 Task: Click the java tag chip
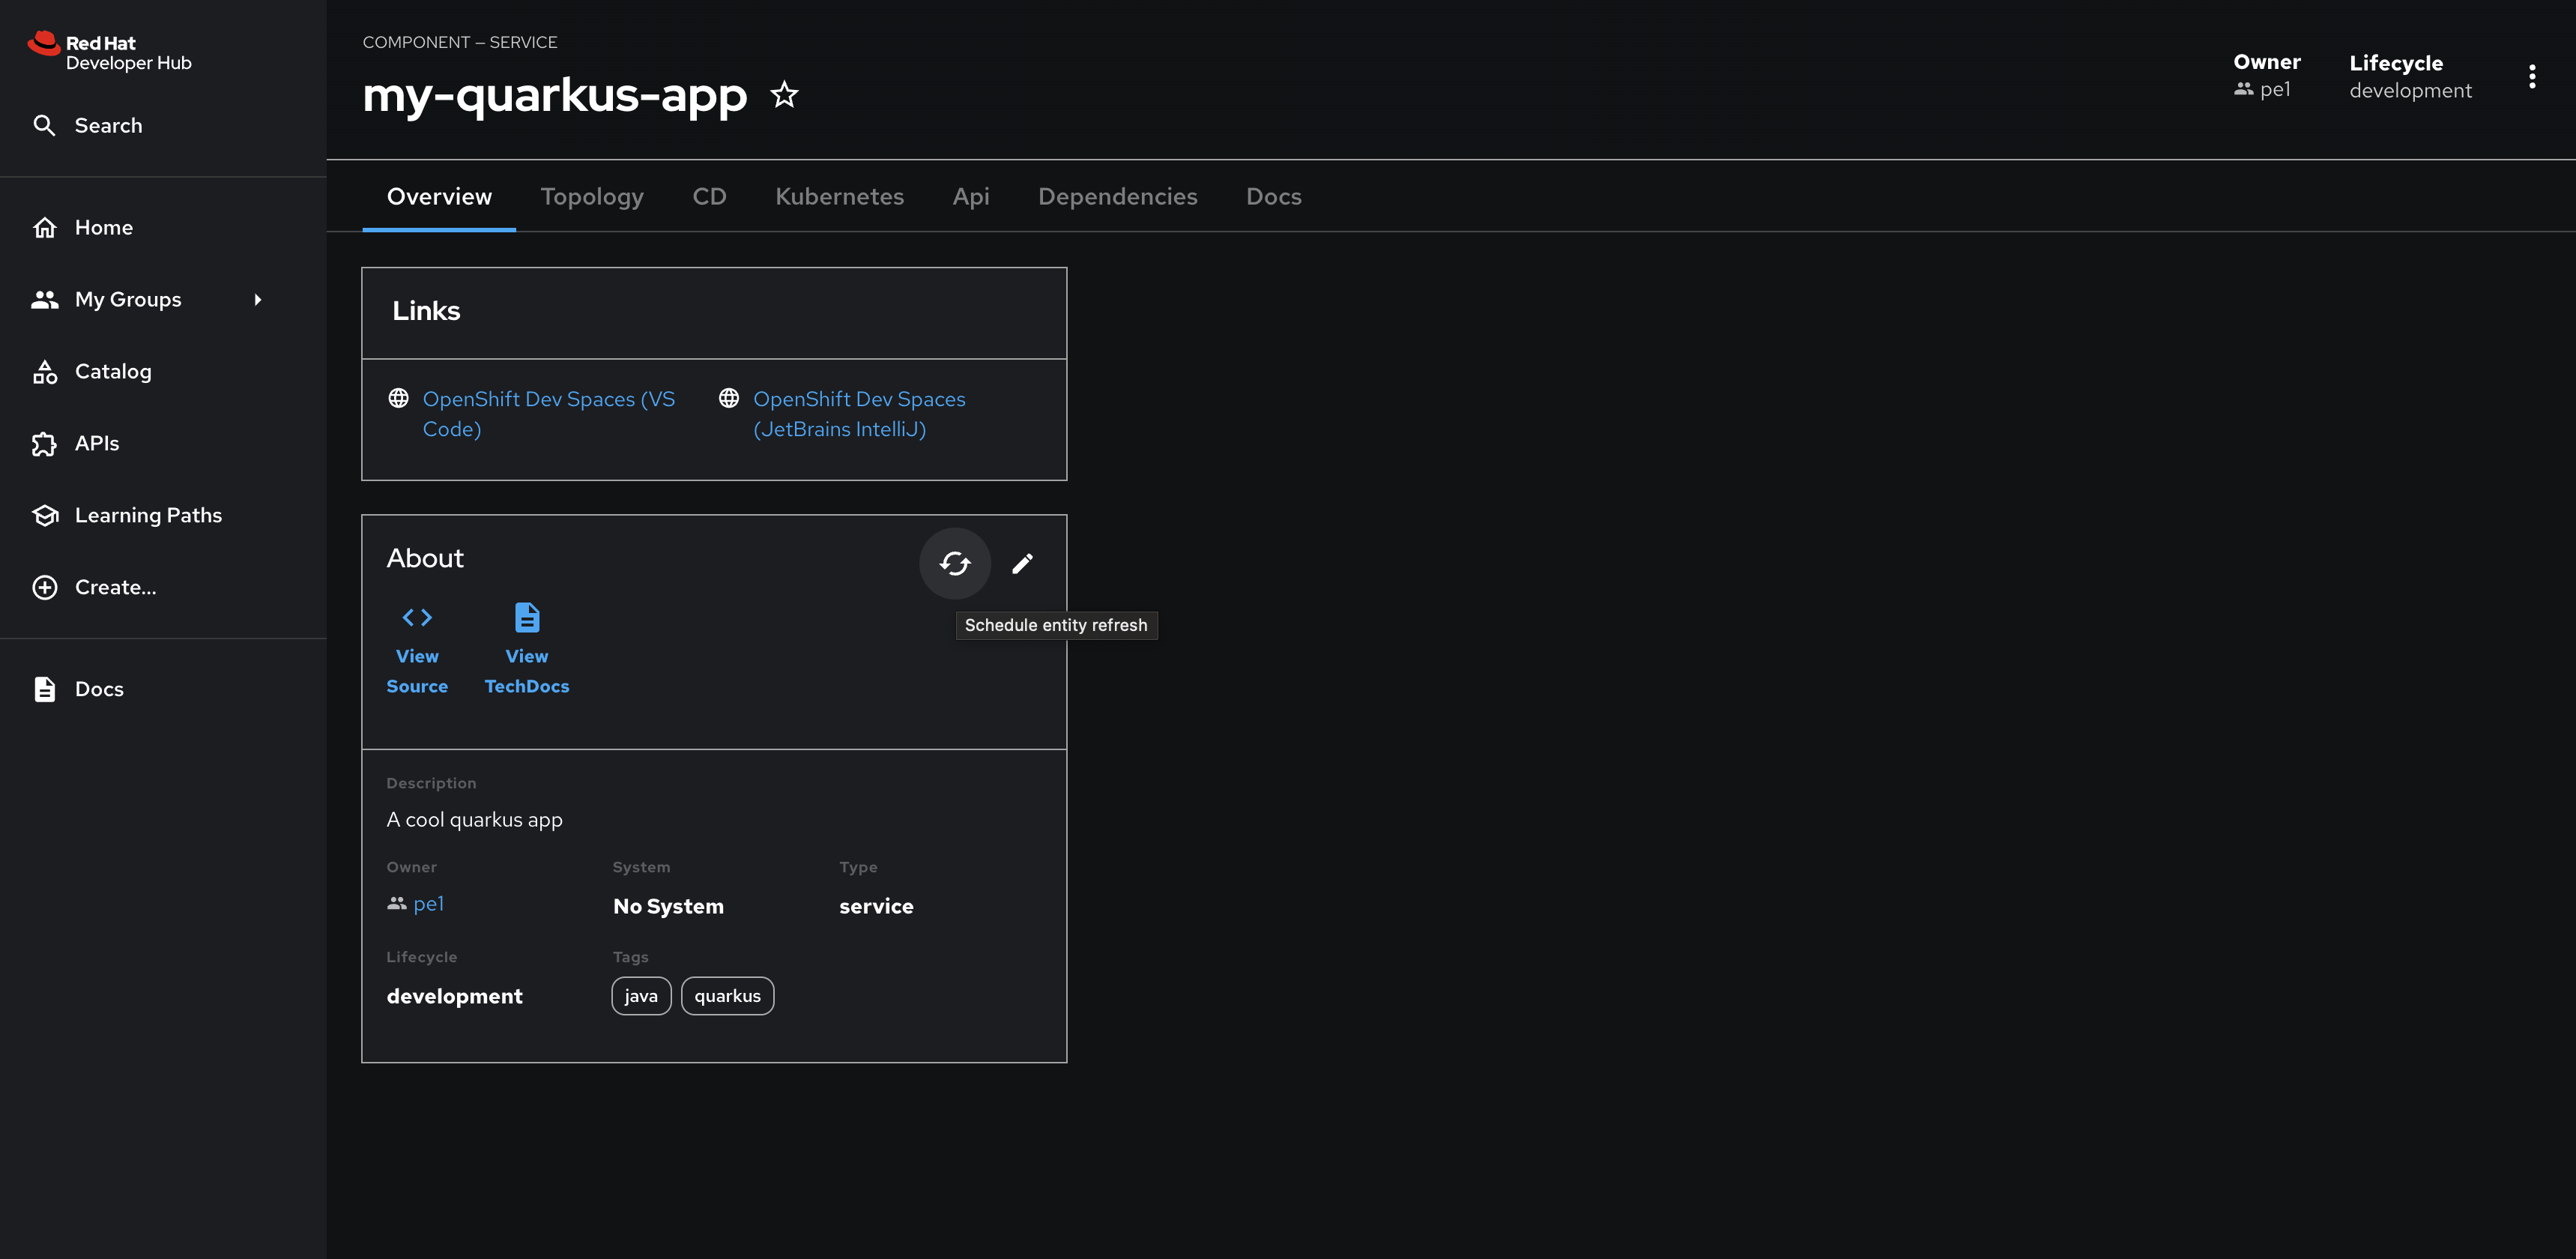click(x=641, y=996)
